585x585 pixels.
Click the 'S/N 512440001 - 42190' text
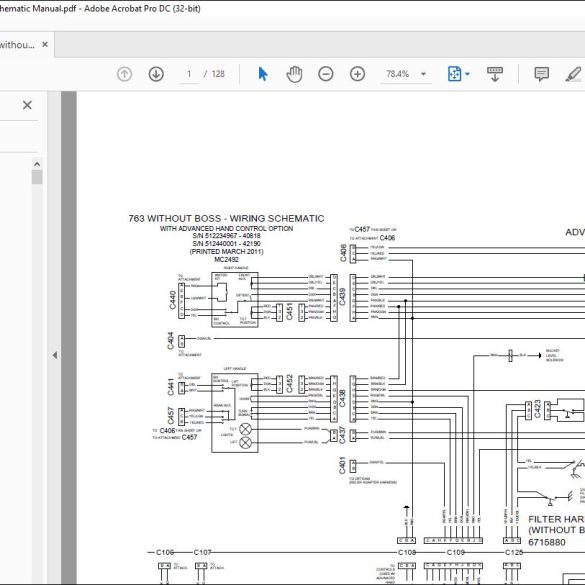point(226,244)
